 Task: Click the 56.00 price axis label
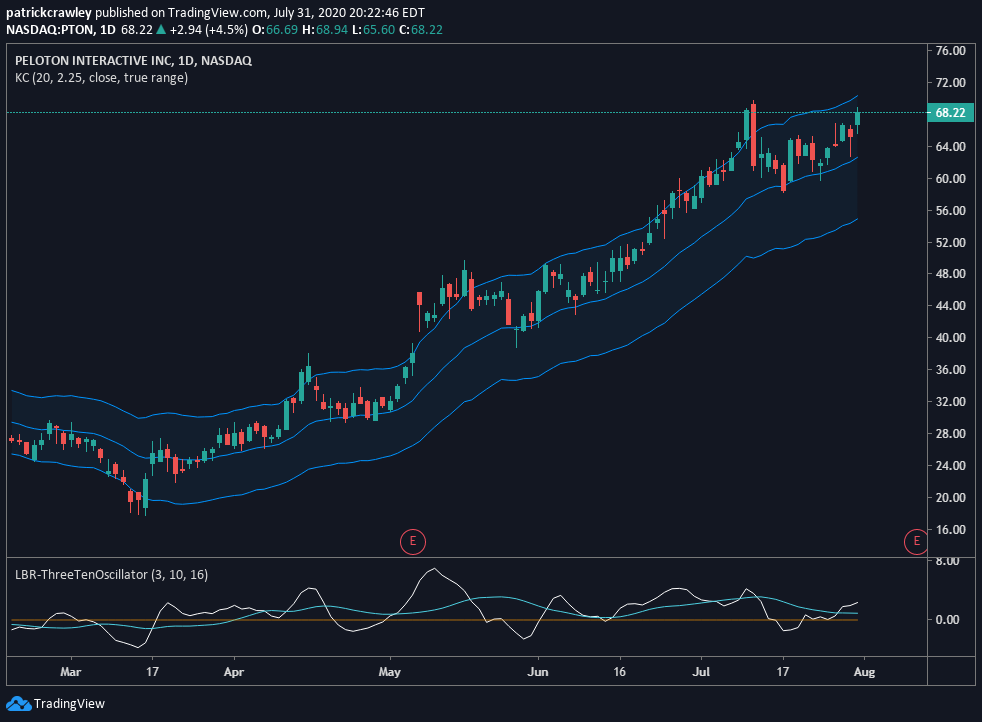(950, 210)
